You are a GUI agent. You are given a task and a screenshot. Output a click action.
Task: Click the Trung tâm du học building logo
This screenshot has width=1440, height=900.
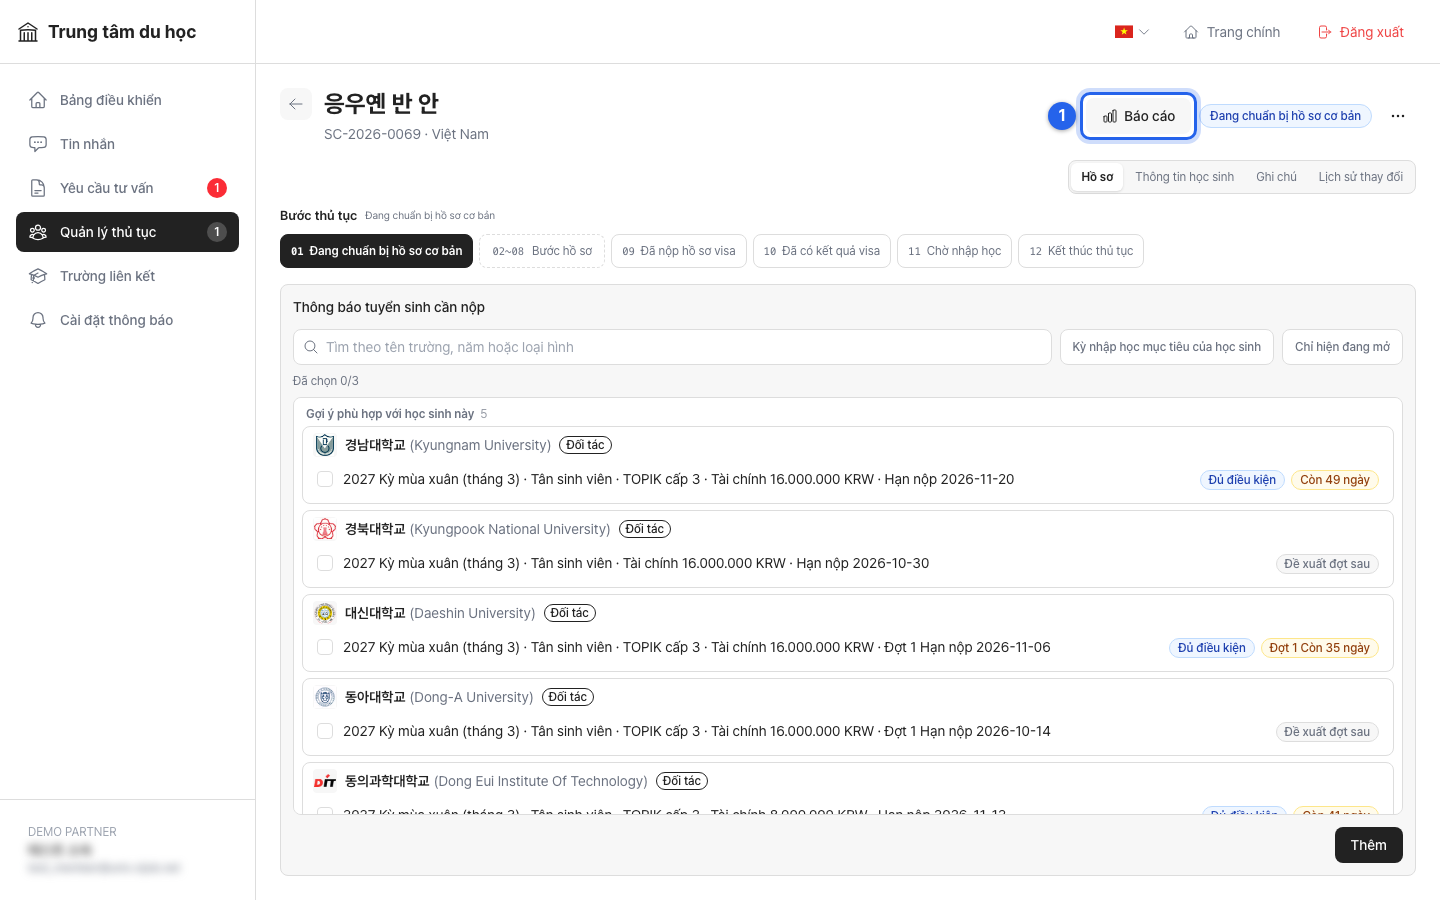click(x=28, y=32)
